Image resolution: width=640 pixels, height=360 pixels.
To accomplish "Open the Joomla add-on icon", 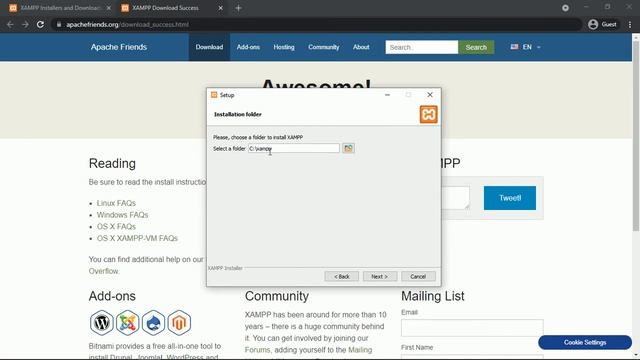I will (x=127, y=322).
